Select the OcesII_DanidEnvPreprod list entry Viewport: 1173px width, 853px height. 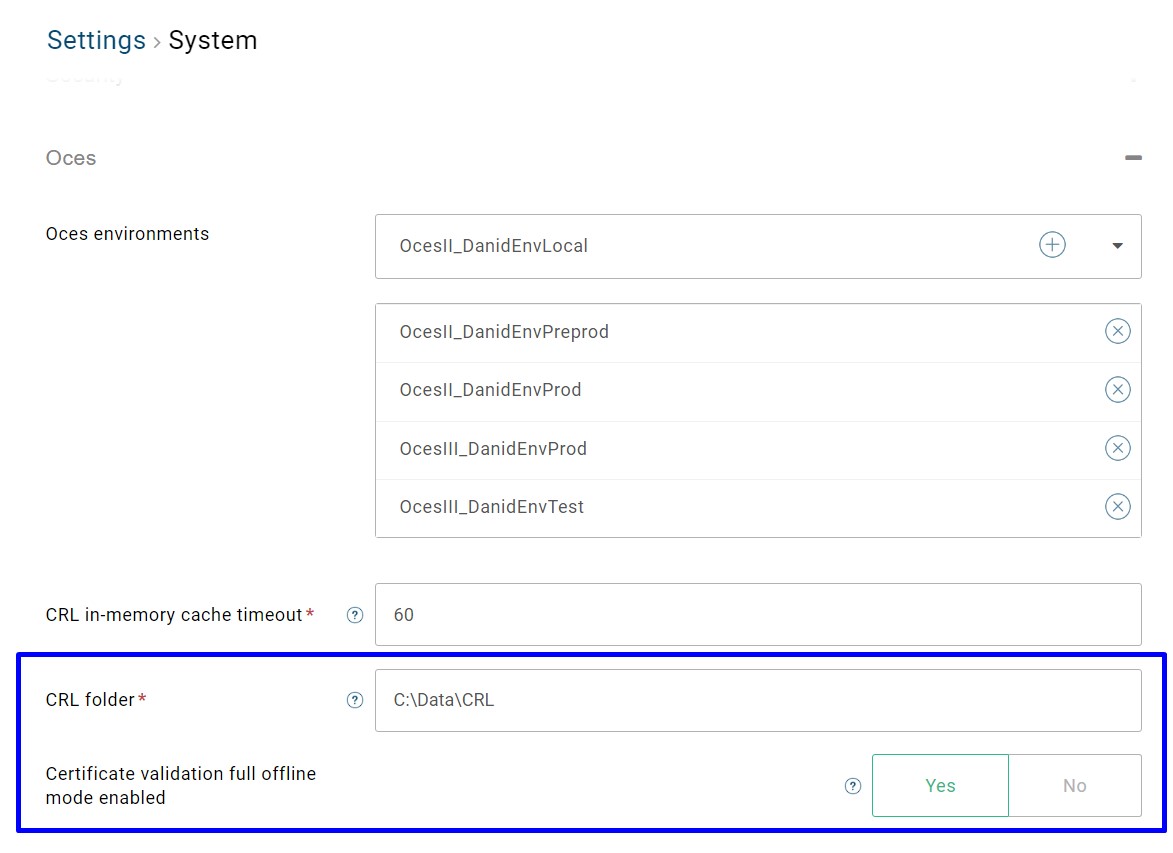coord(503,331)
